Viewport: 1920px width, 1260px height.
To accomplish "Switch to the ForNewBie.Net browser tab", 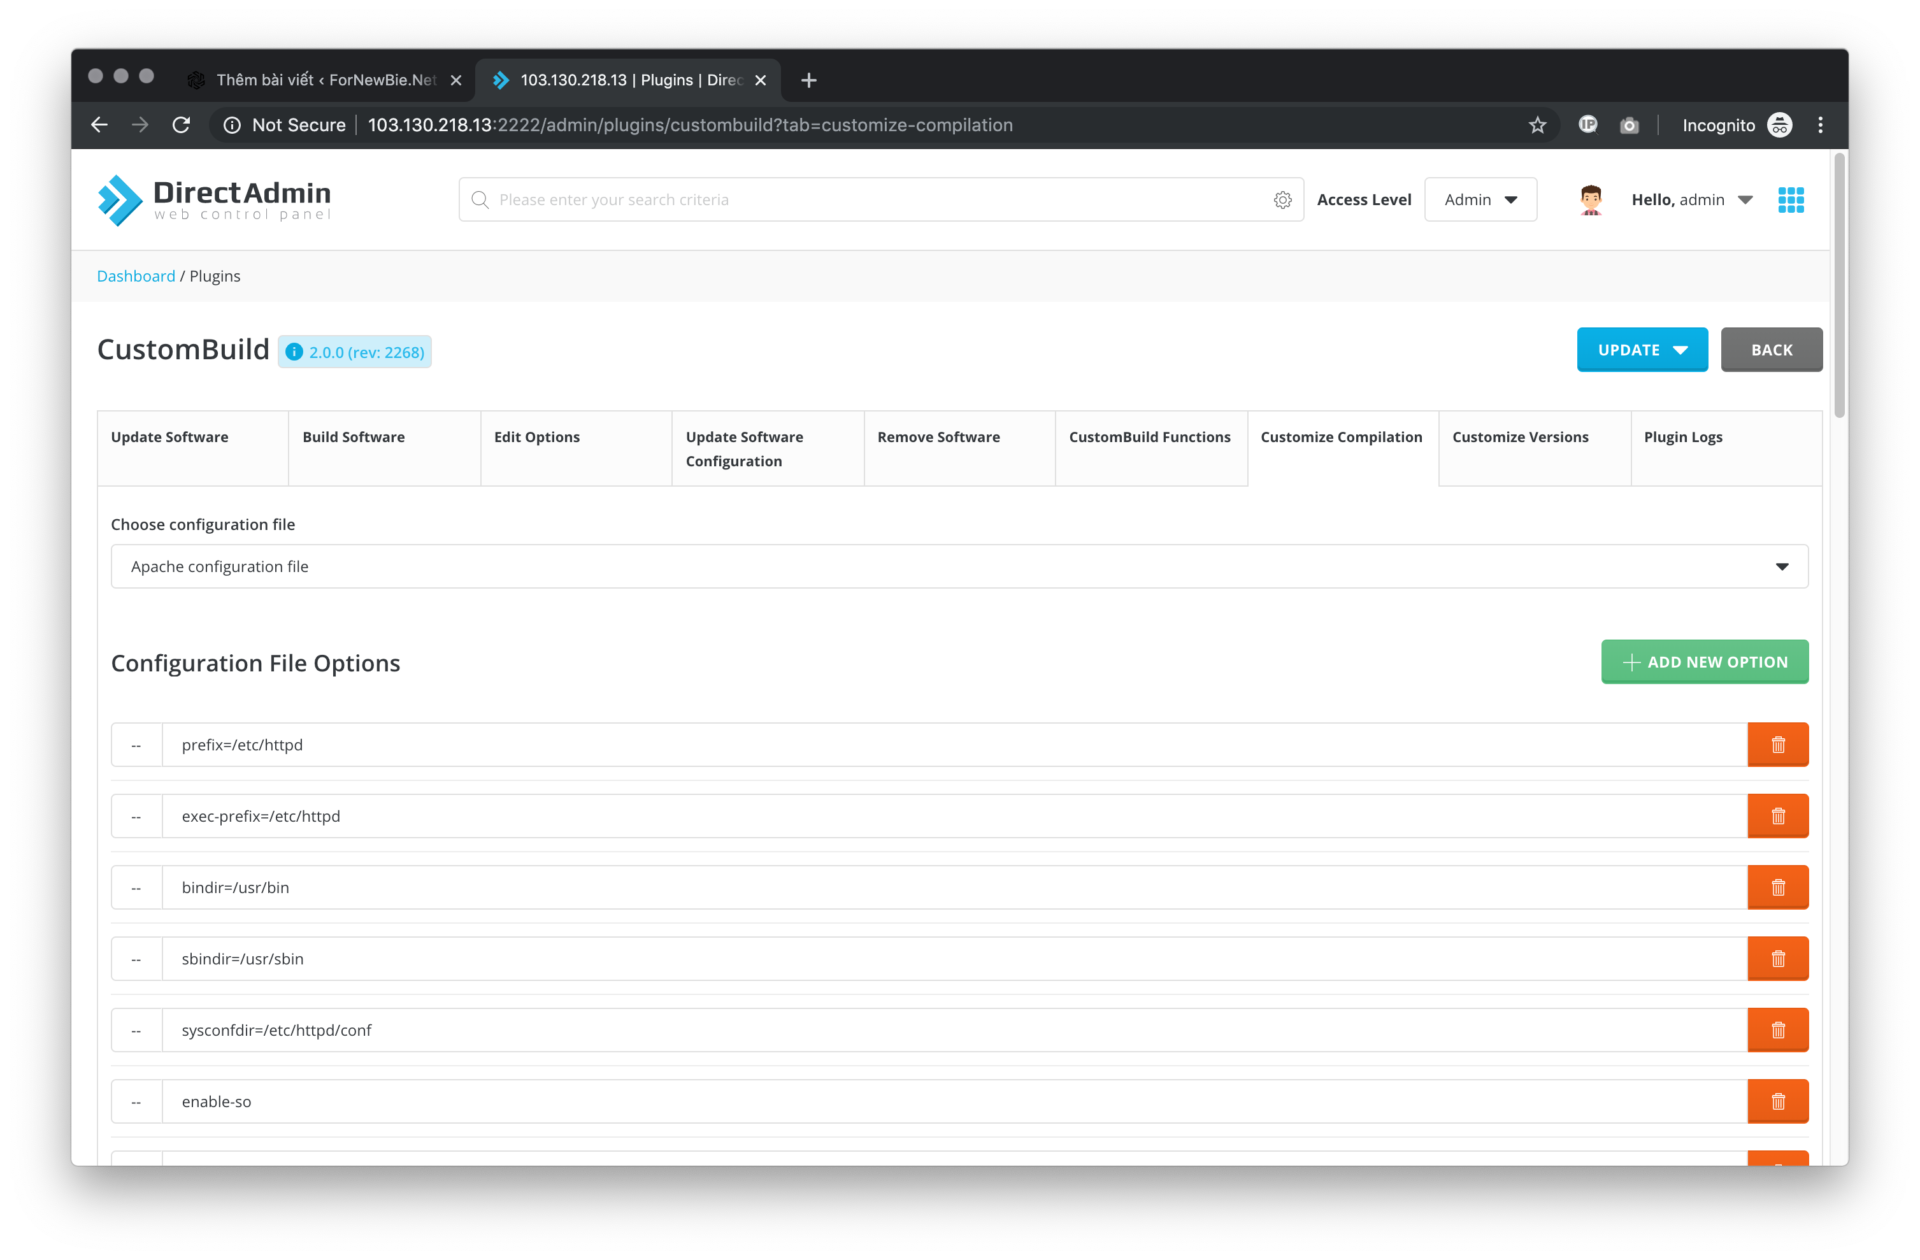I will click(325, 80).
